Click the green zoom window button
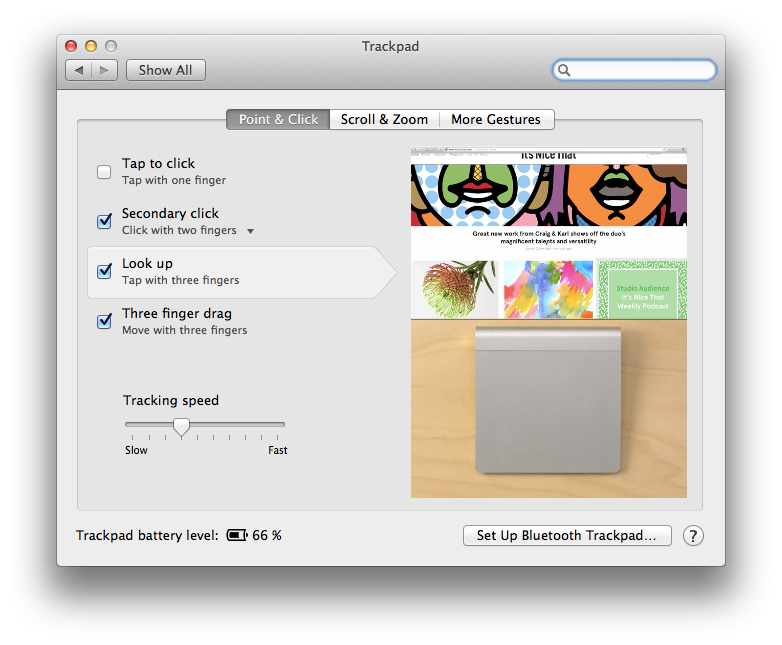The height and width of the screenshot is (645, 782). coord(111,46)
